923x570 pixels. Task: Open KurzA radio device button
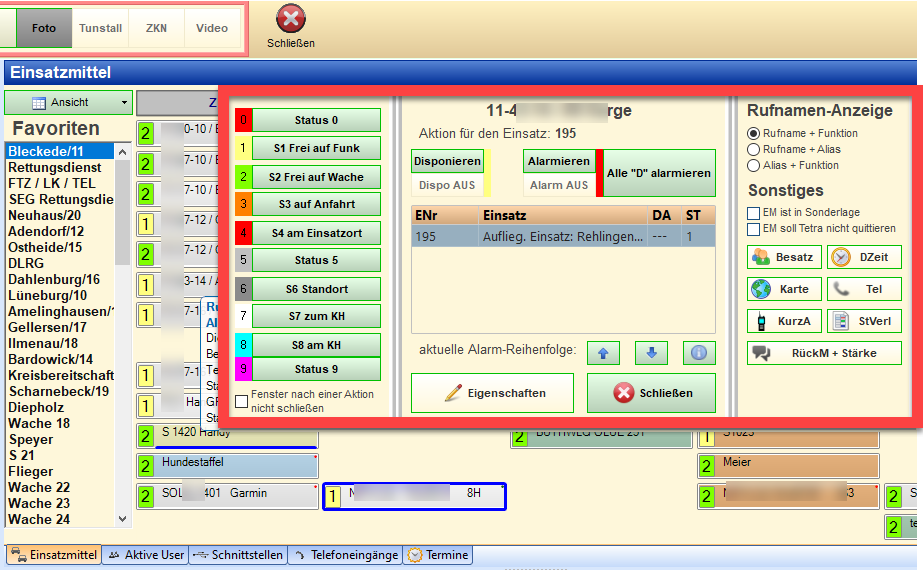784,321
